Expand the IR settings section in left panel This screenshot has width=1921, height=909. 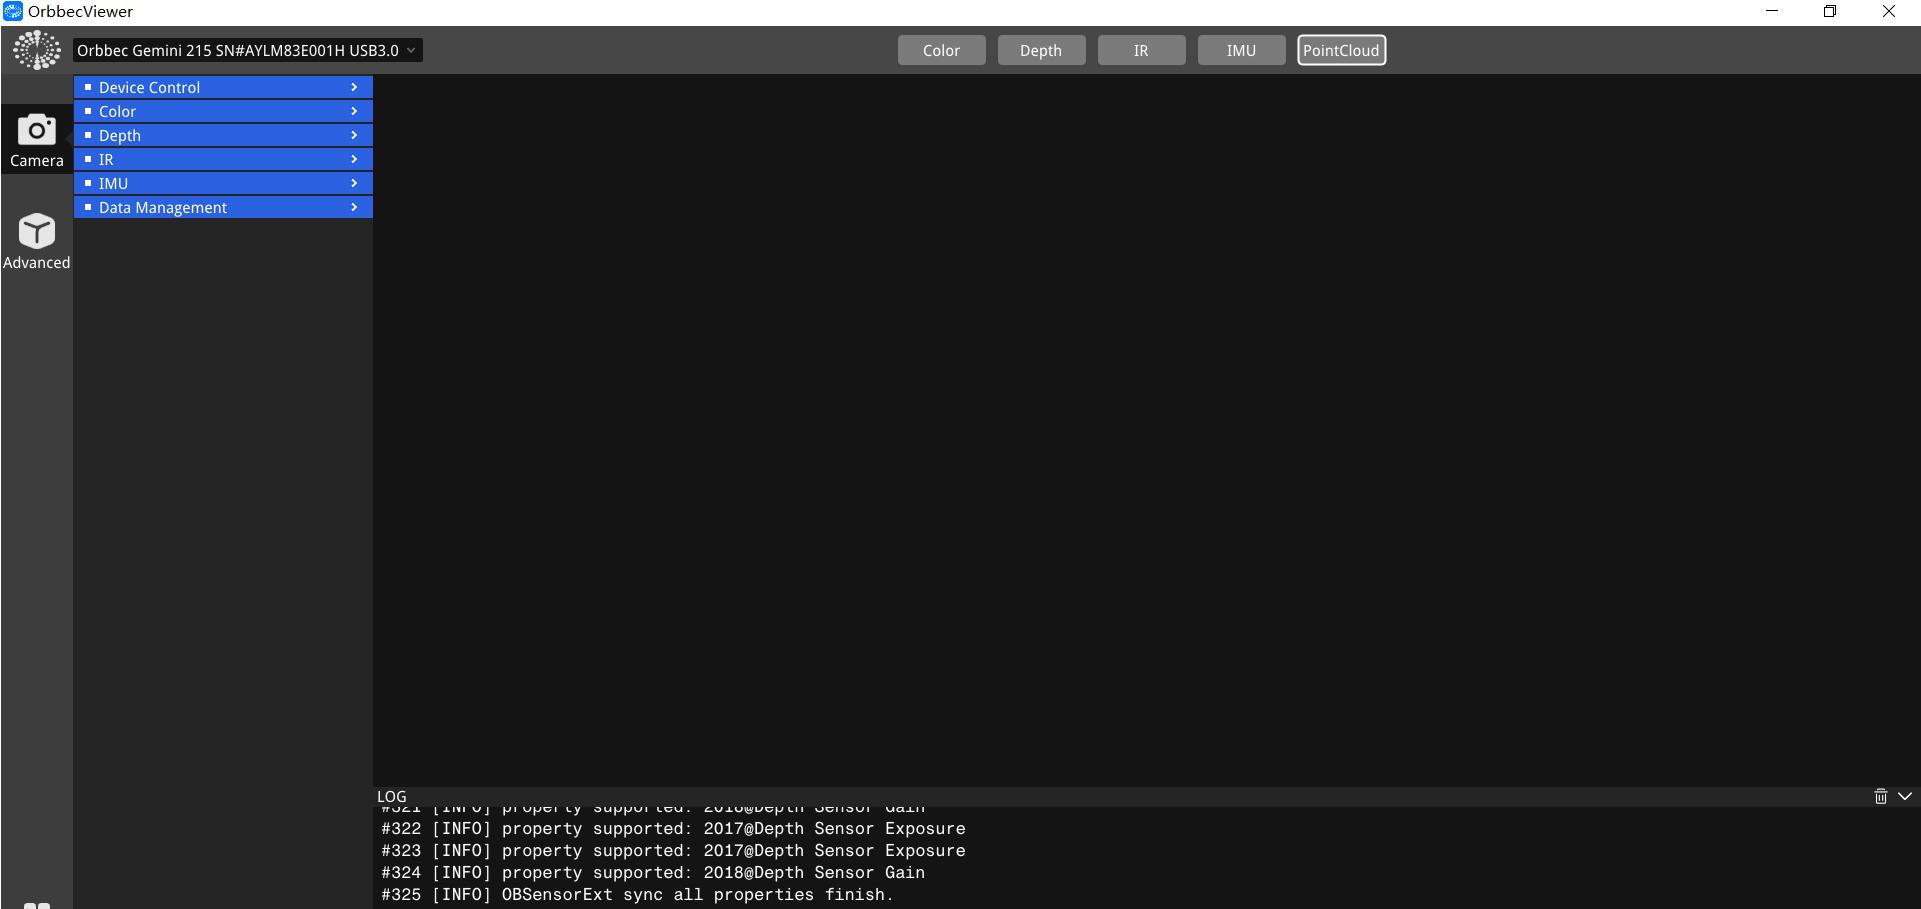[223, 159]
